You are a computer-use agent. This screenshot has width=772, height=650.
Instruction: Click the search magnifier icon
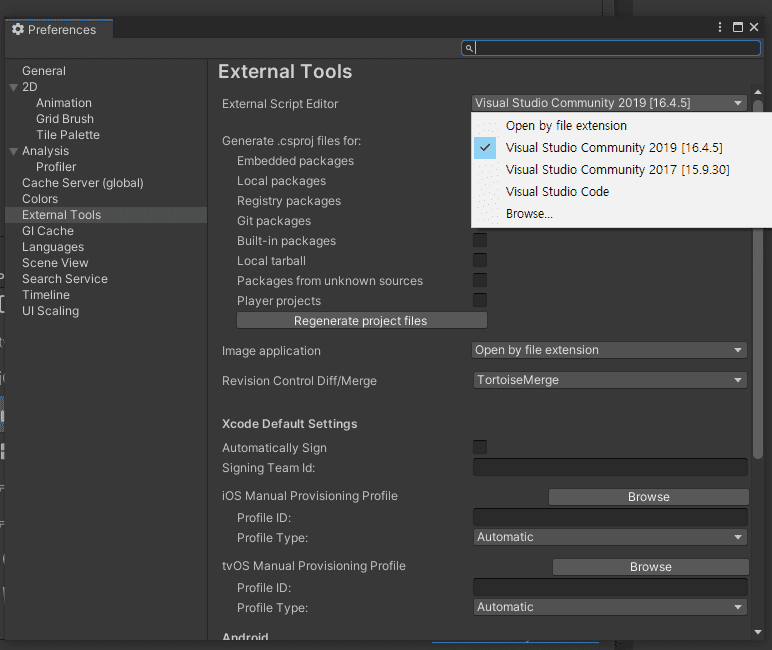469,48
